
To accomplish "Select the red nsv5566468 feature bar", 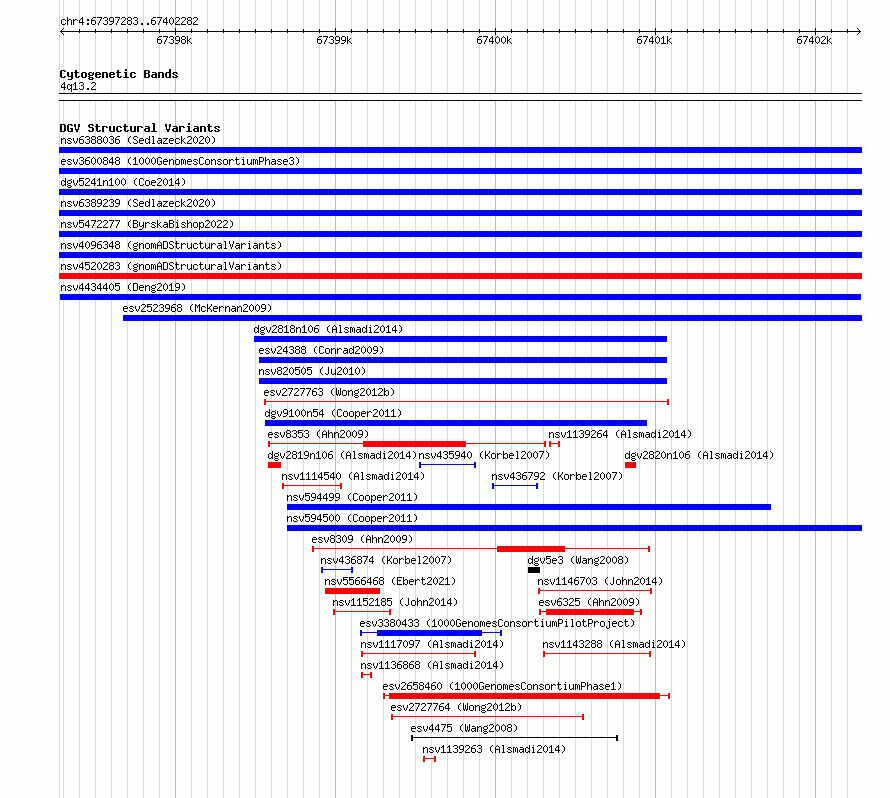I will 352,591.
